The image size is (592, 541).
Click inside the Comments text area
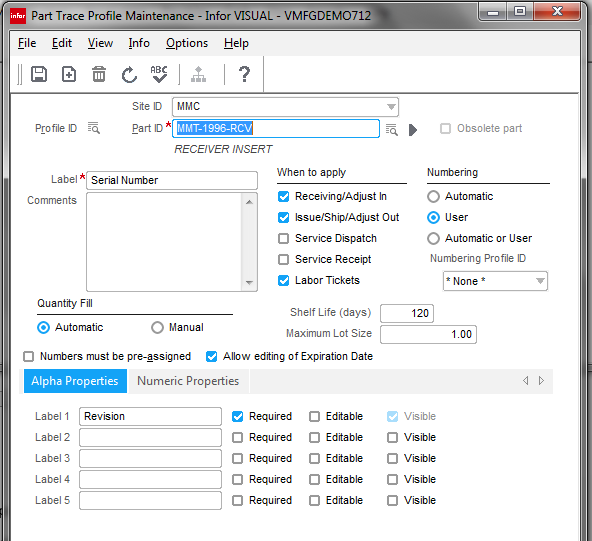[x=164, y=242]
